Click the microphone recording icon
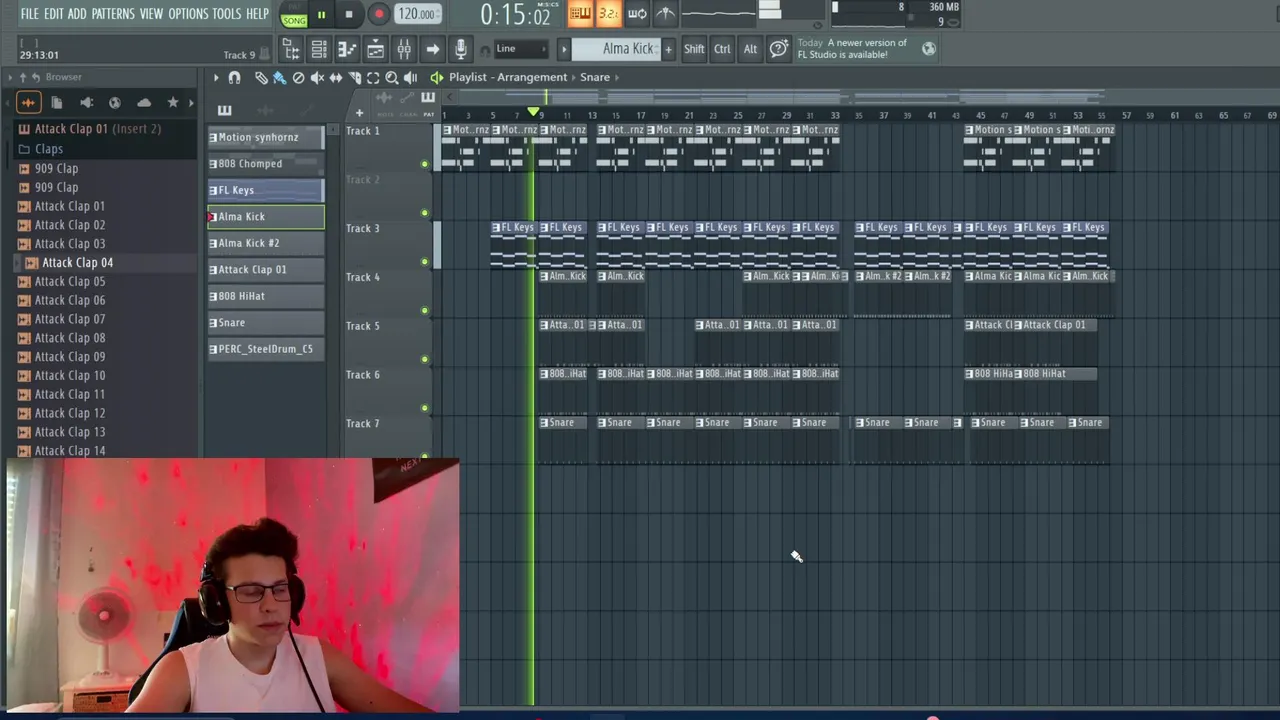The width and height of the screenshot is (1280, 720). [x=460, y=49]
